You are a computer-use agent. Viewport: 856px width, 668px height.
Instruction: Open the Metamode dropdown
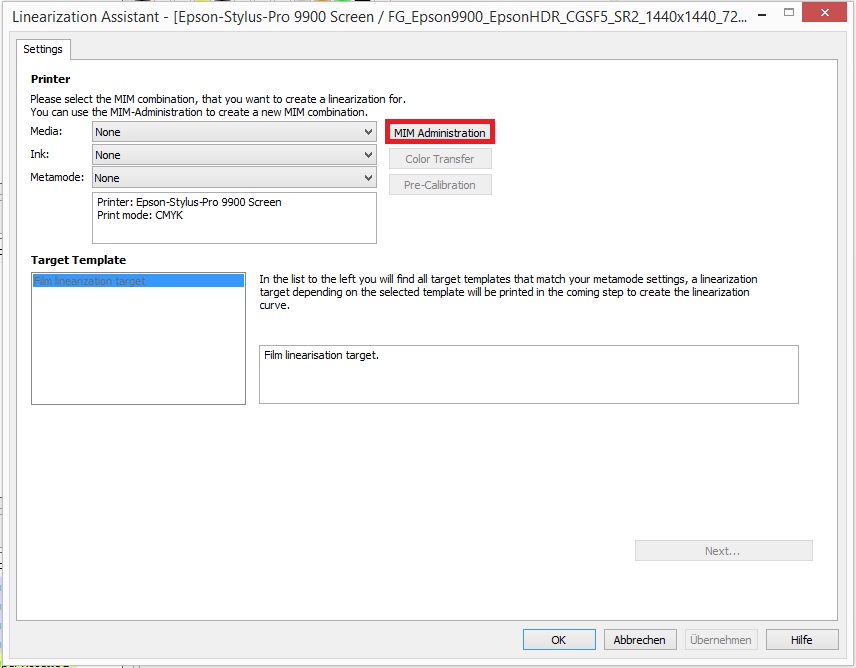pos(233,177)
